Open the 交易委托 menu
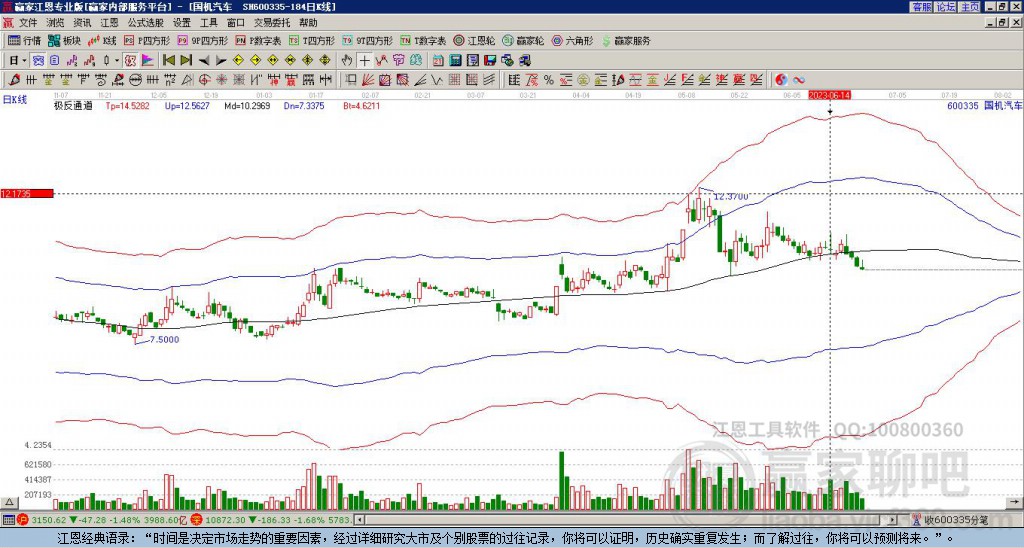 pyautogui.click(x=272, y=23)
